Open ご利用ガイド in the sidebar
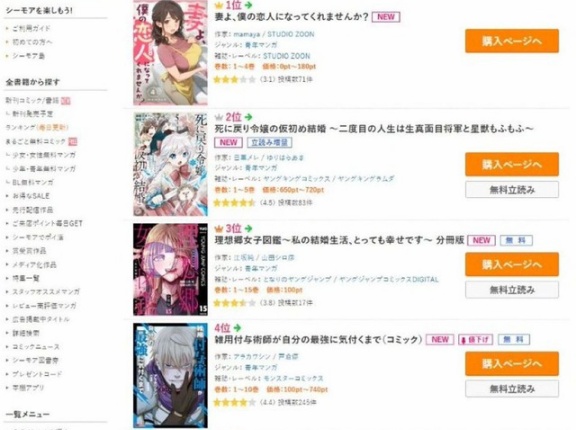Image resolution: width=576 pixels, height=430 pixels. click(31, 28)
